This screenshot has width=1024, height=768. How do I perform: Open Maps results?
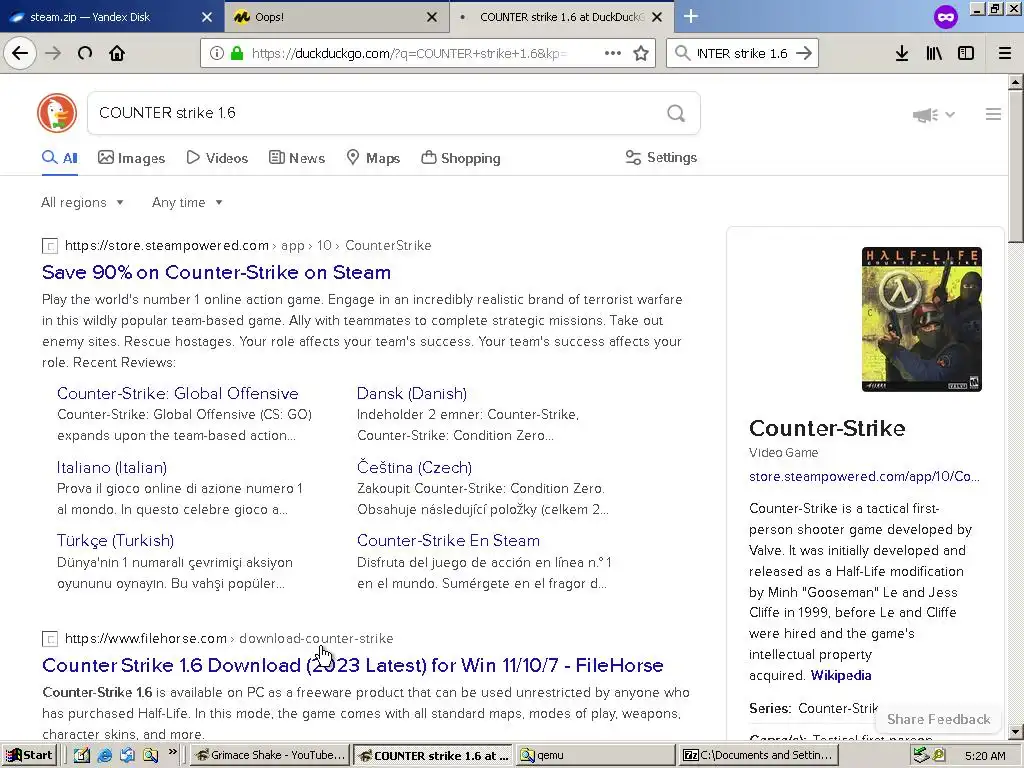[x=373, y=158]
